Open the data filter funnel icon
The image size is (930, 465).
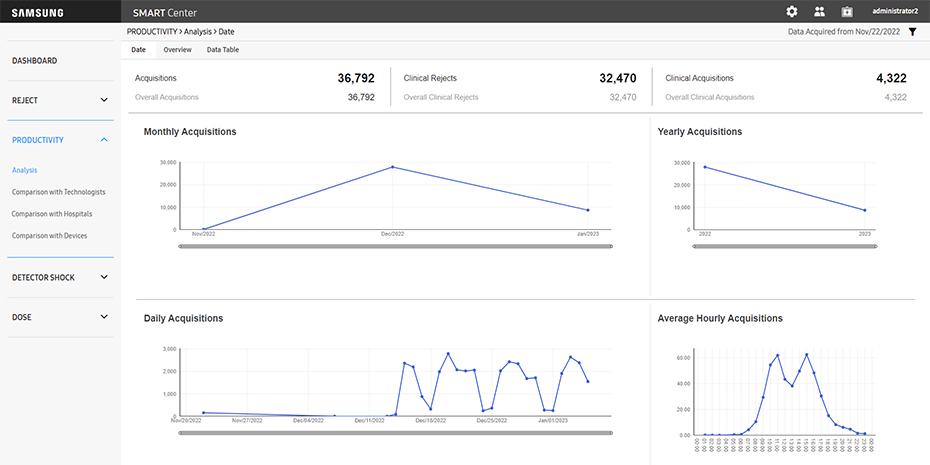(x=912, y=32)
